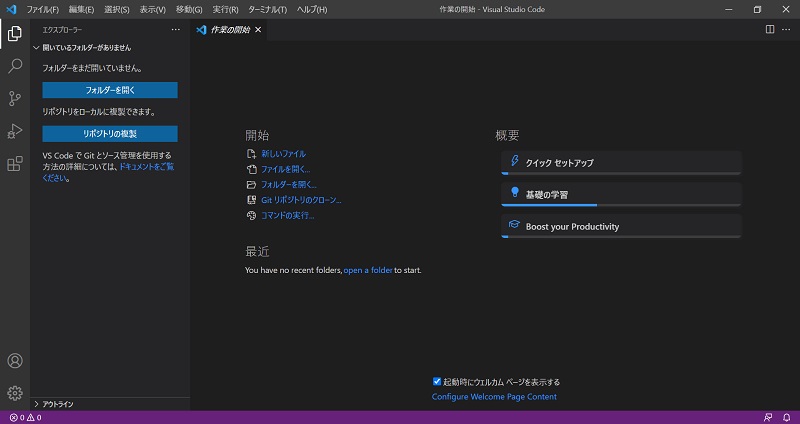Image resolution: width=800 pixels, height=424 pixels.
Task: Open the Run and Debug view icon
Action: (x=15, y=131)
